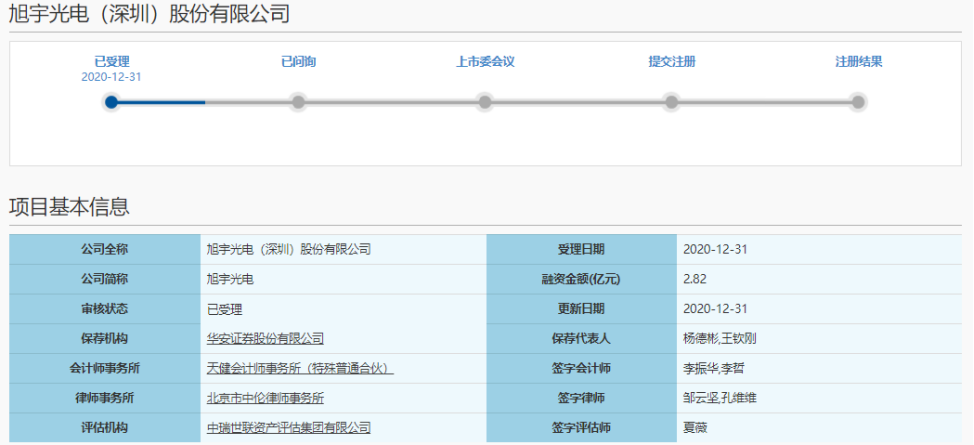
Task: Click the 审核状态 header cell
Action: click(104, 309)
